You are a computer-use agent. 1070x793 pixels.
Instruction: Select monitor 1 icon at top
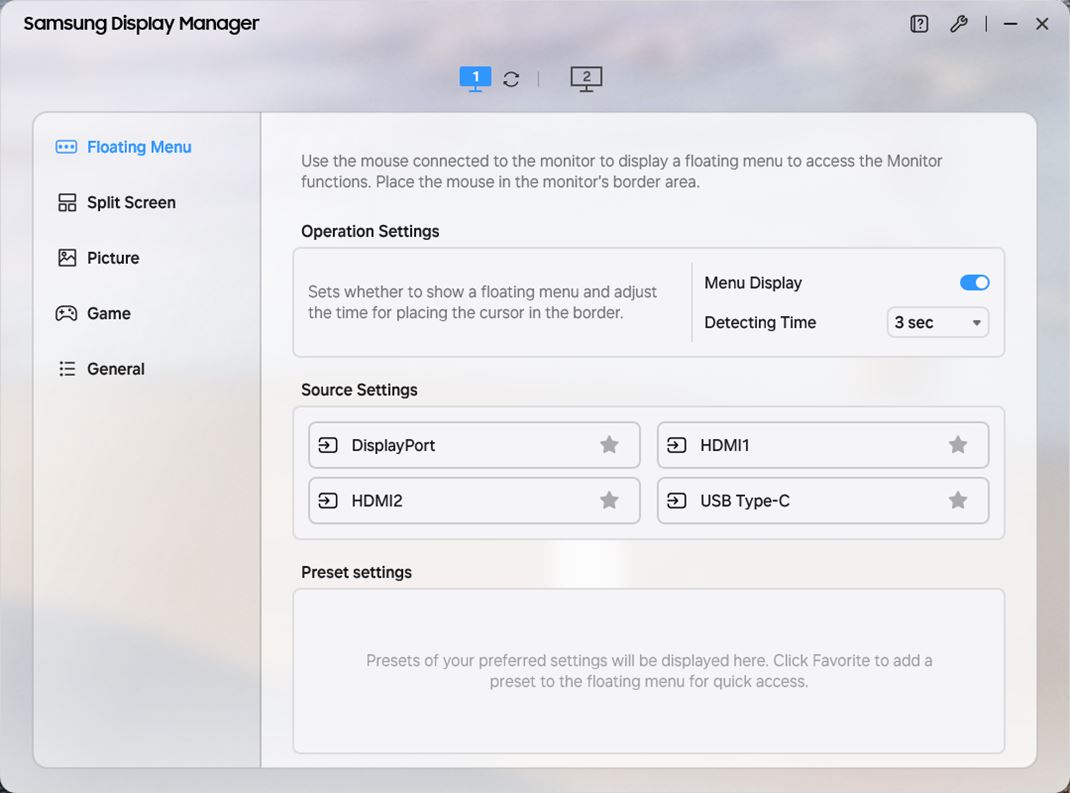click(475, 79)
